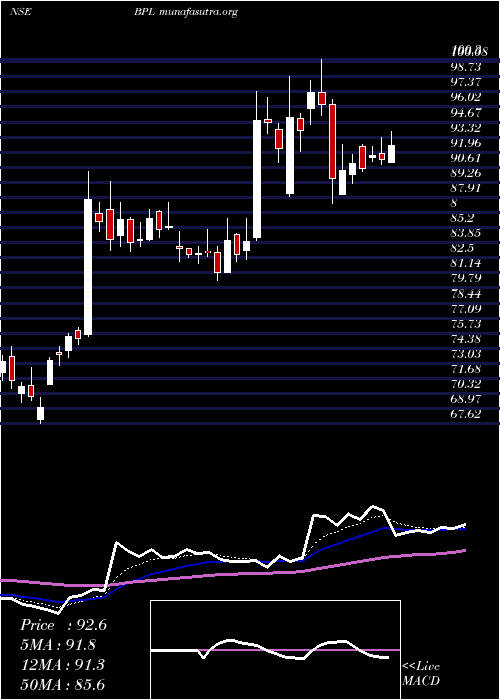Click the 78.44 price axis label

(466, 294)
